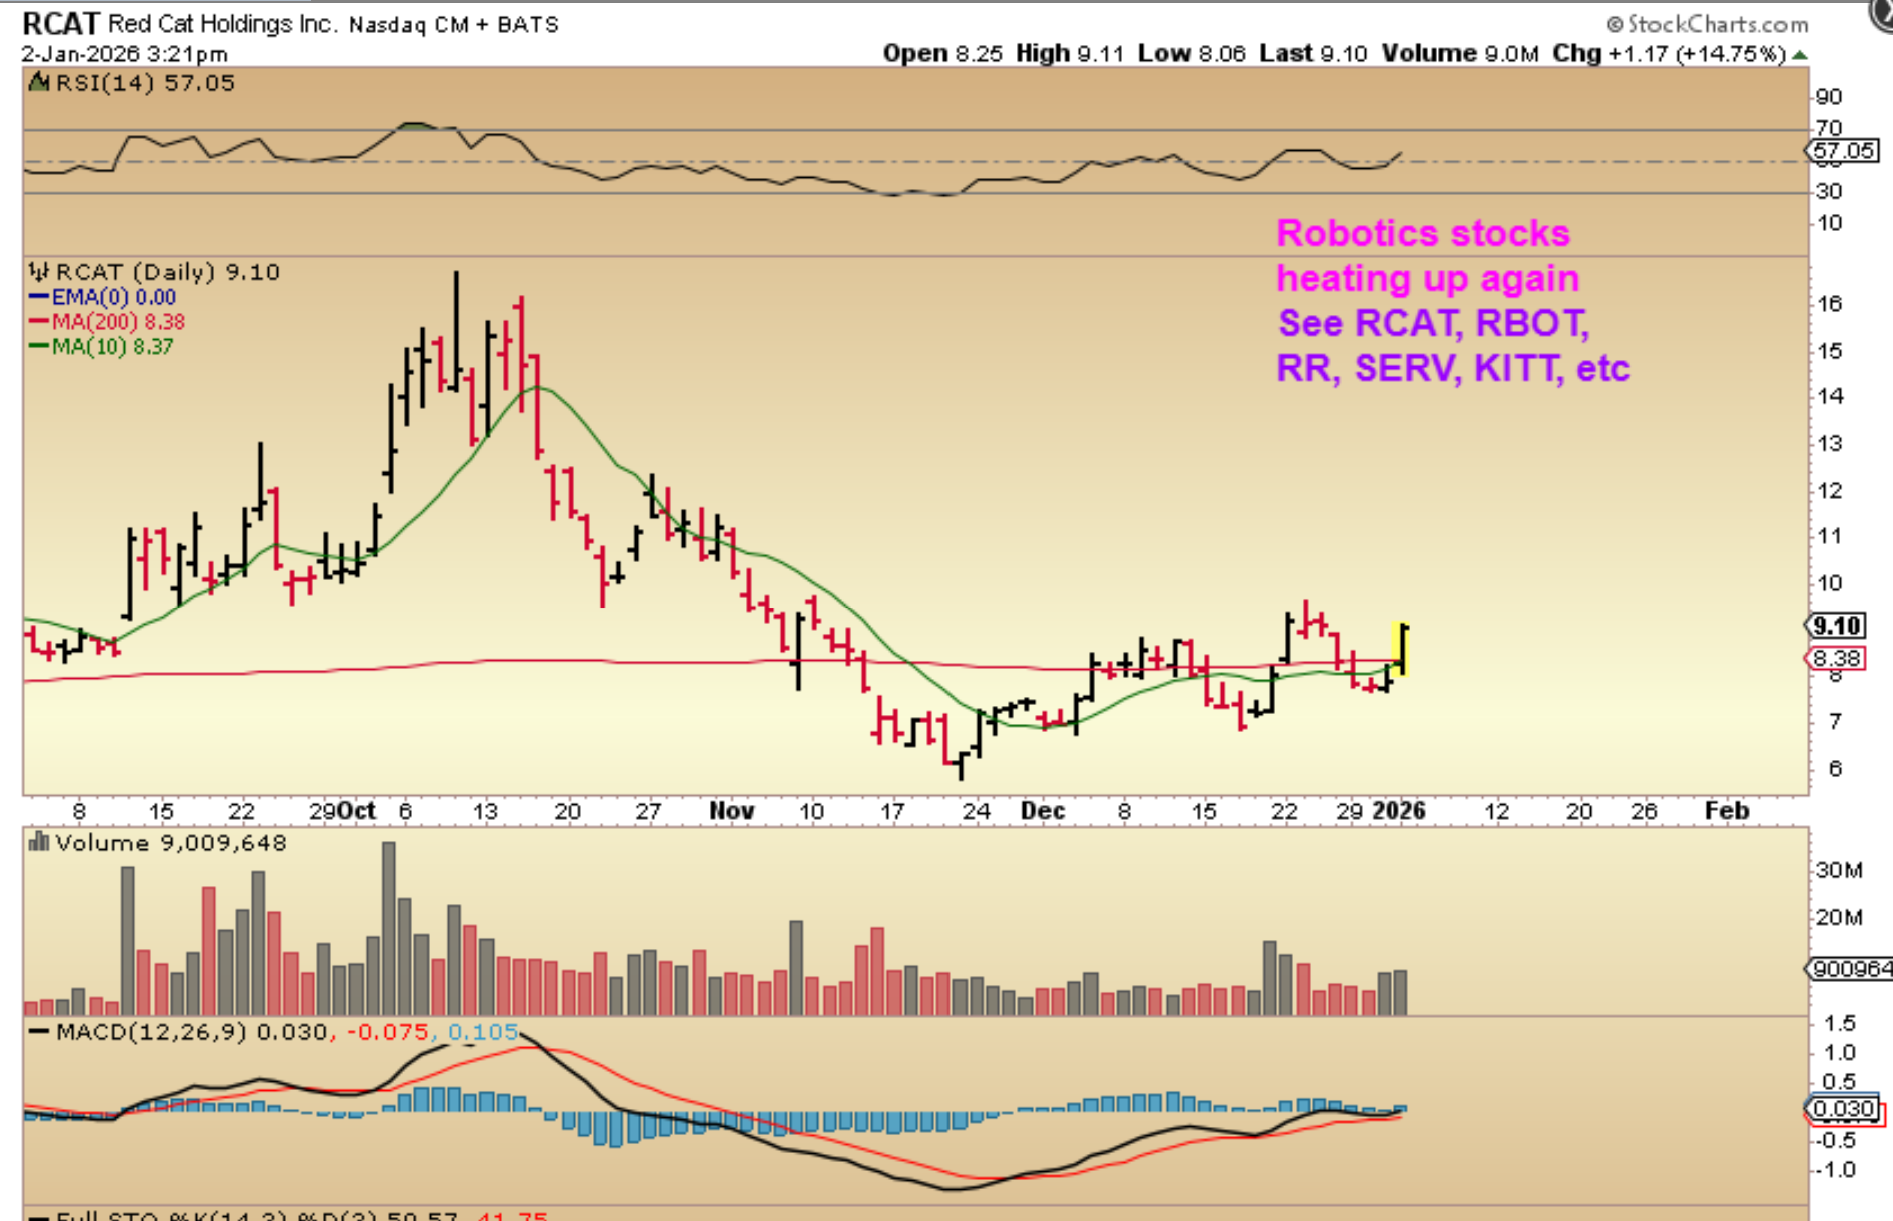Image resolution: width=1893 pixels, height=1221 pixels.
Task: Click the 30M level on the volume axis
Action: click(1840, 870)
